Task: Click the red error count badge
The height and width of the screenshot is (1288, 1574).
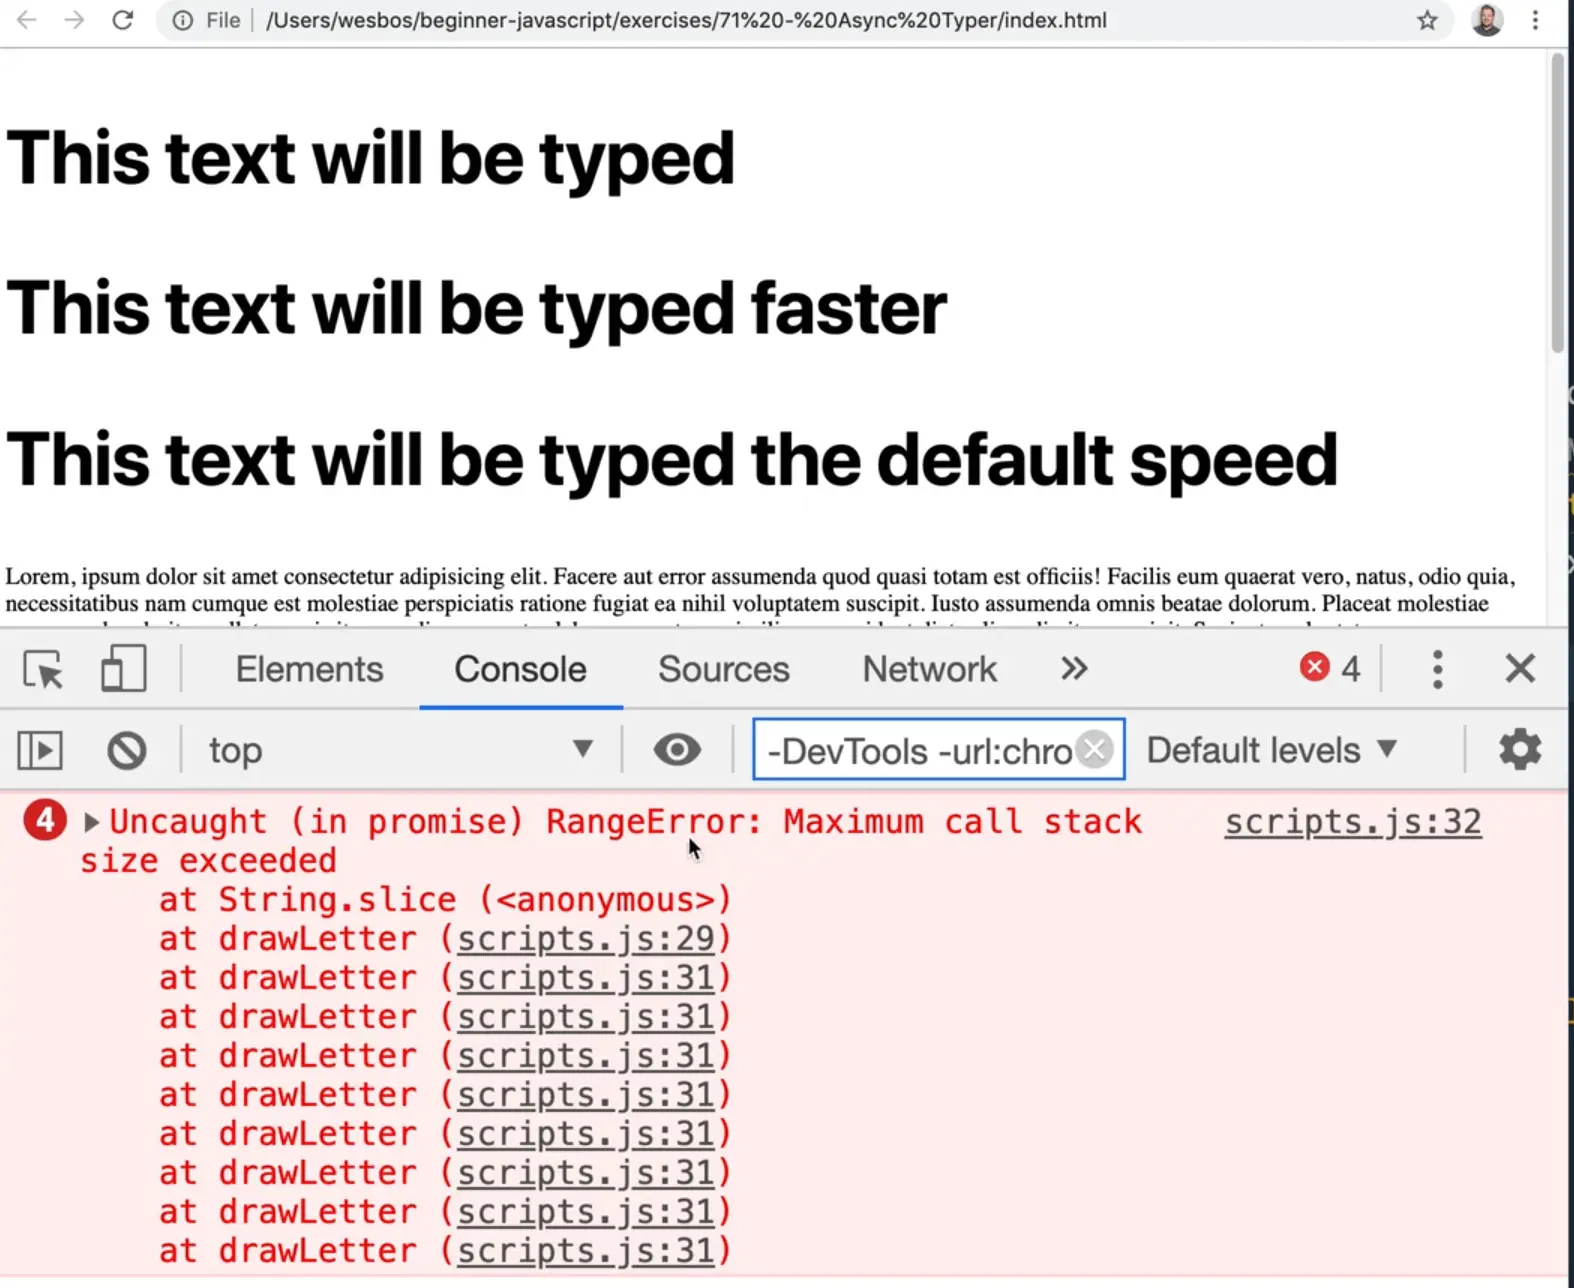Action: pos(1329,668)
